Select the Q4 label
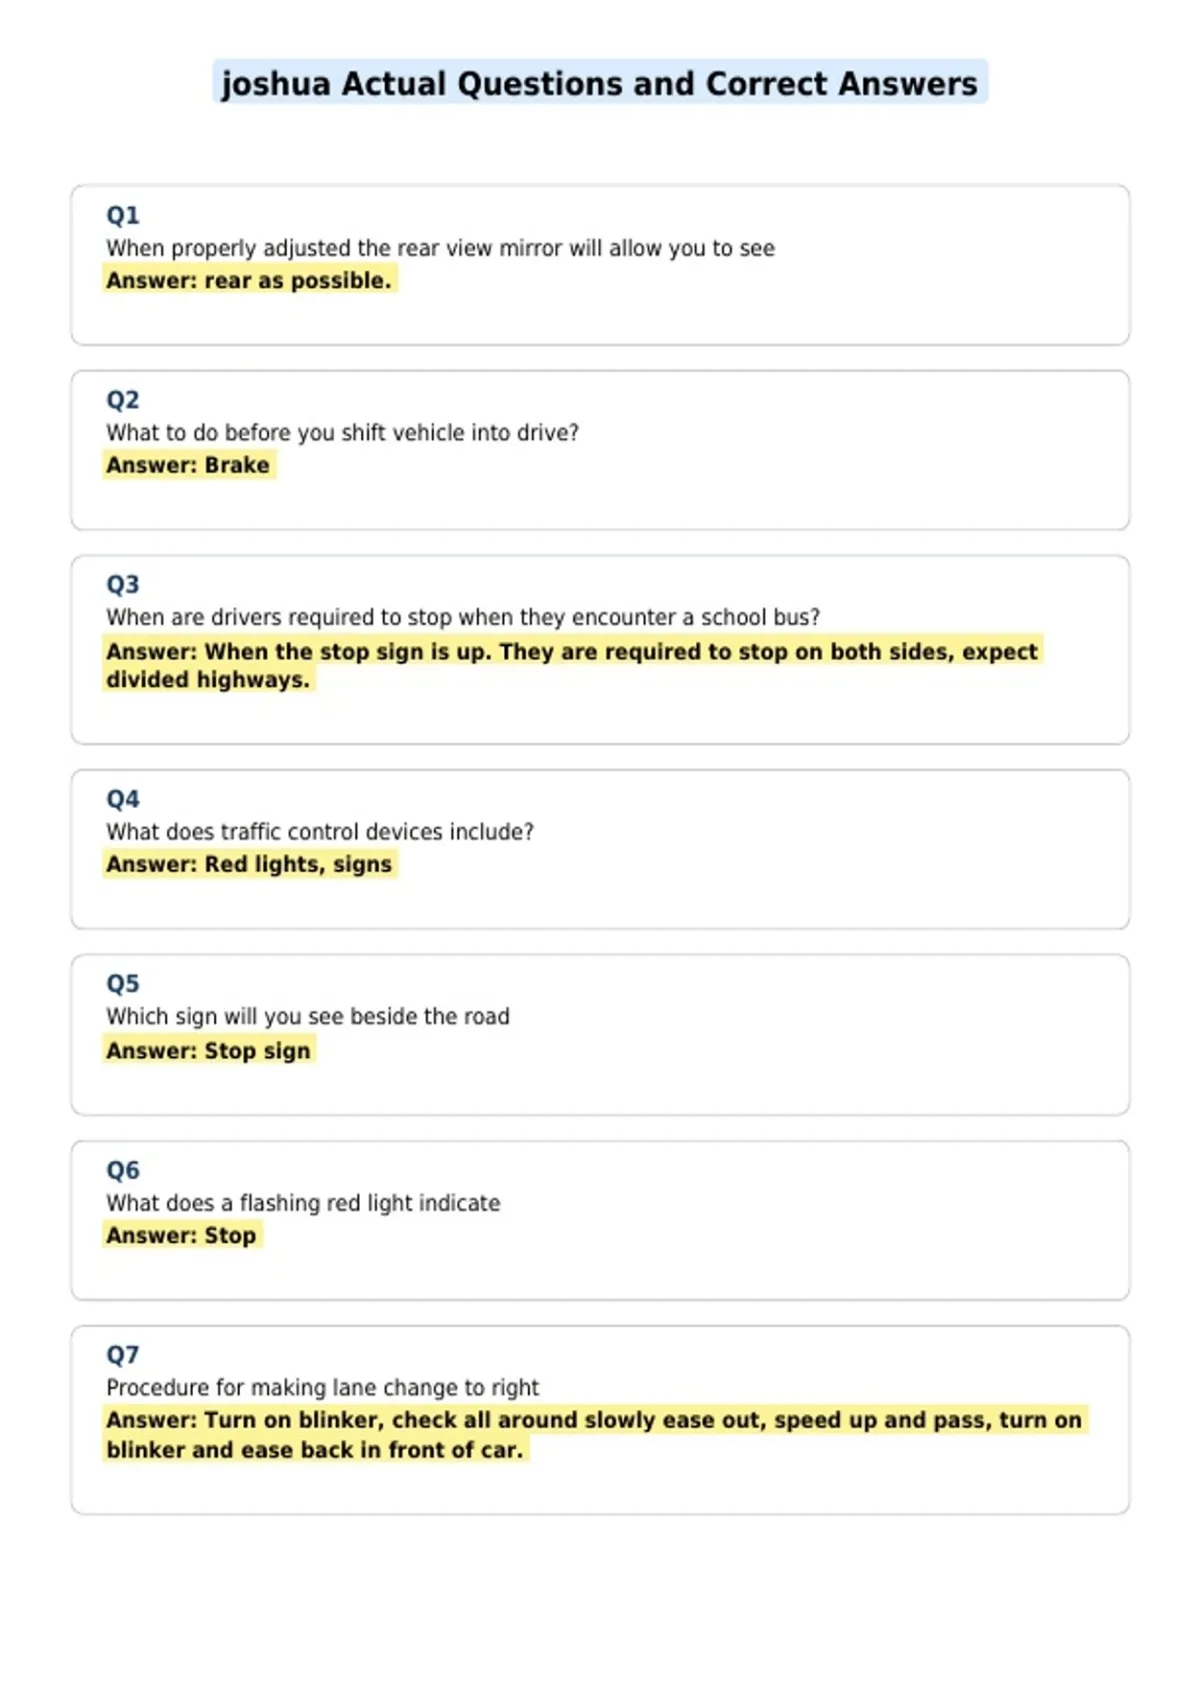This screenshot has height=1700, width=1200. click(x=123, y=799)
